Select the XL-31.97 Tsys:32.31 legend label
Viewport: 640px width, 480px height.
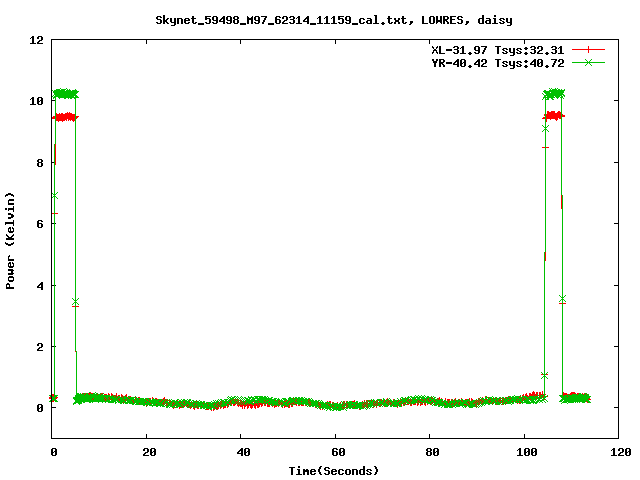tap(498, 50)
